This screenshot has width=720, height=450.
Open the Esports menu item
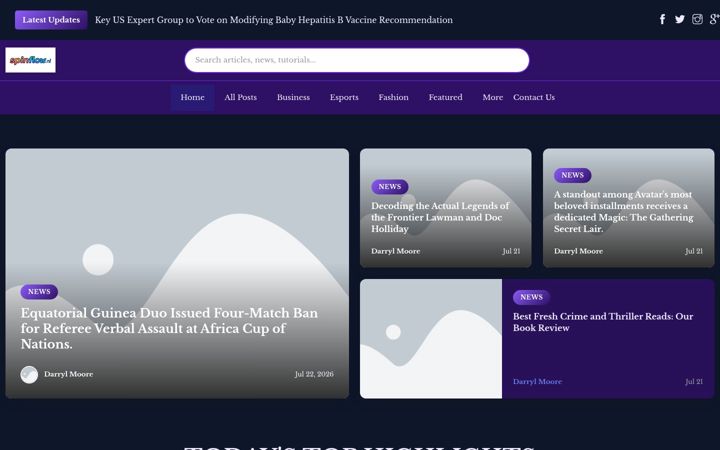pyautogui.click(x=344, y=97)
